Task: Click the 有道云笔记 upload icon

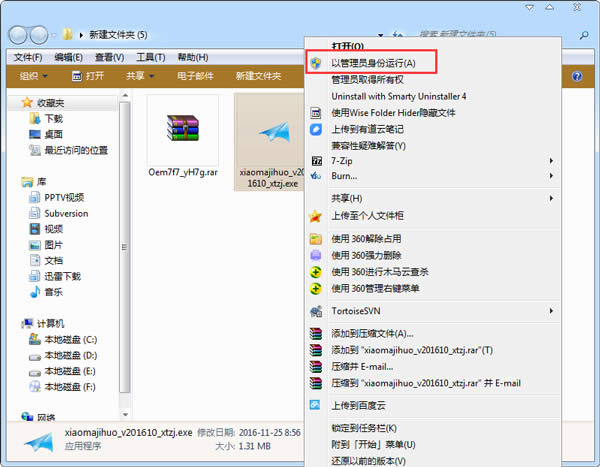Action: (x=316, y=129)
